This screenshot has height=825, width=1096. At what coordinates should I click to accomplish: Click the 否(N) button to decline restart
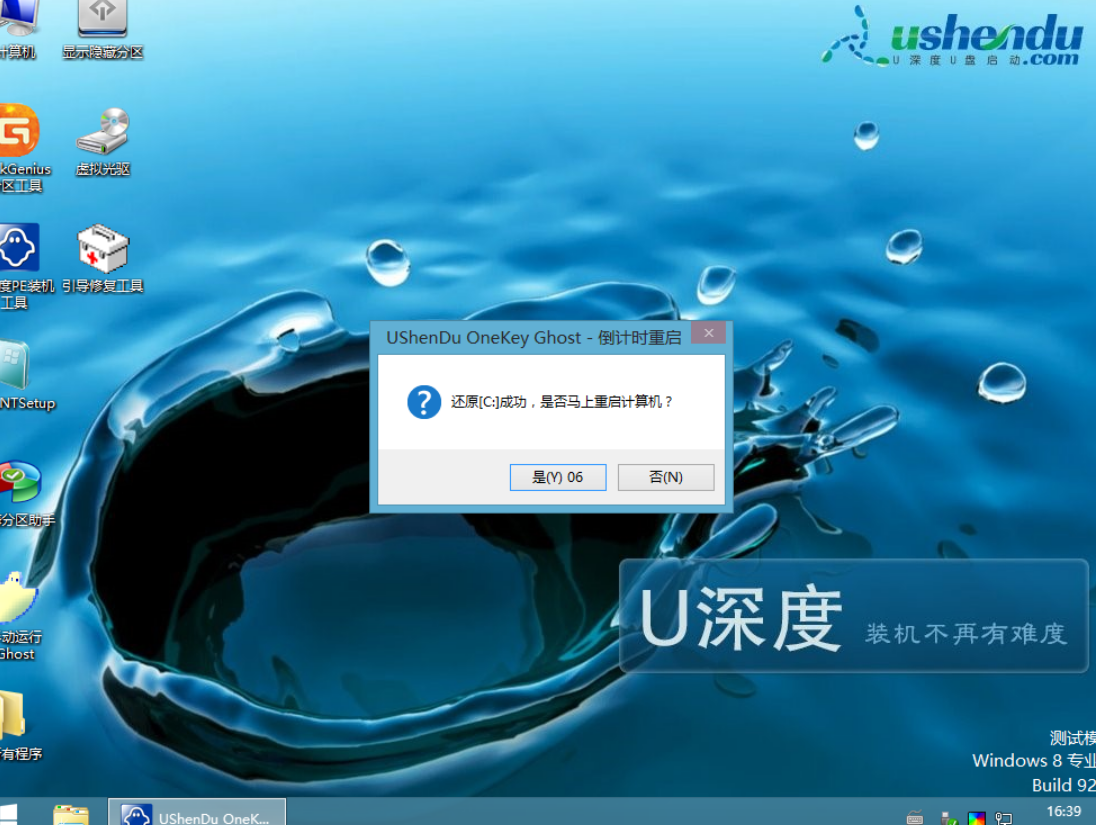point(665,477)
